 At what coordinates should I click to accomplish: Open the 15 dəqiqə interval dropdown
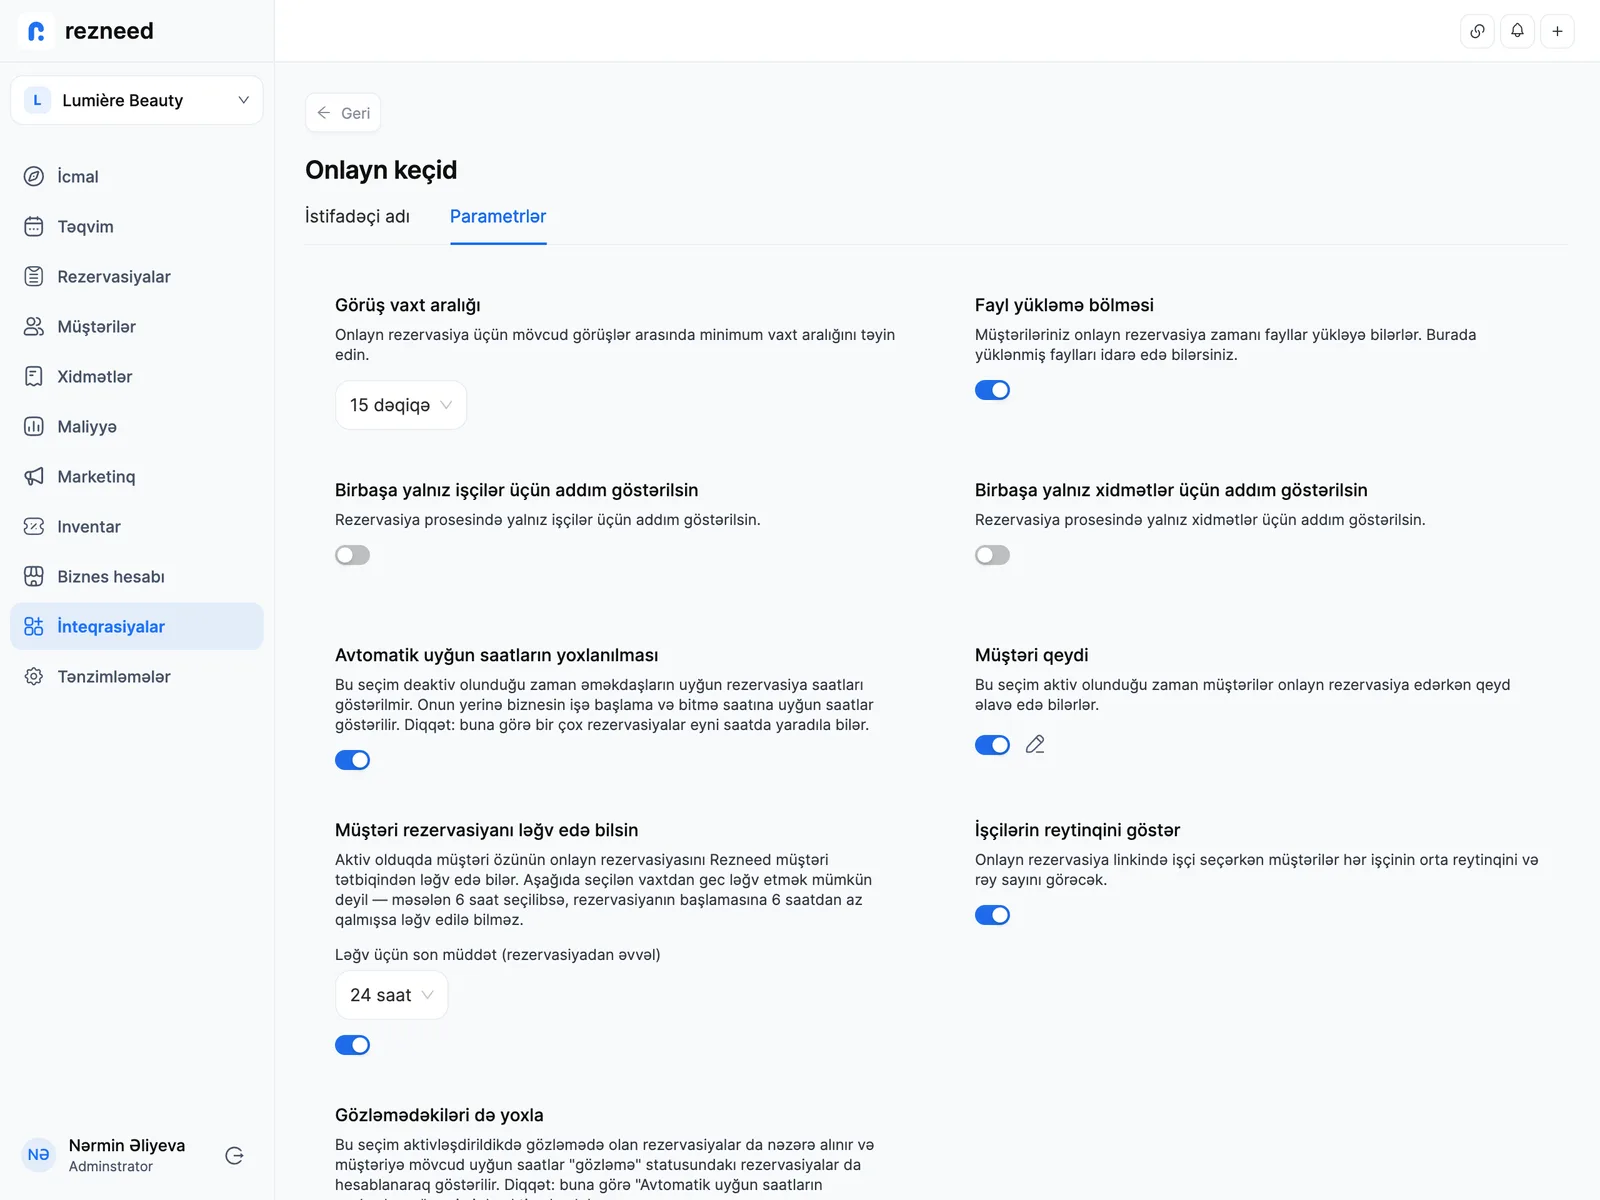[401, 405]
